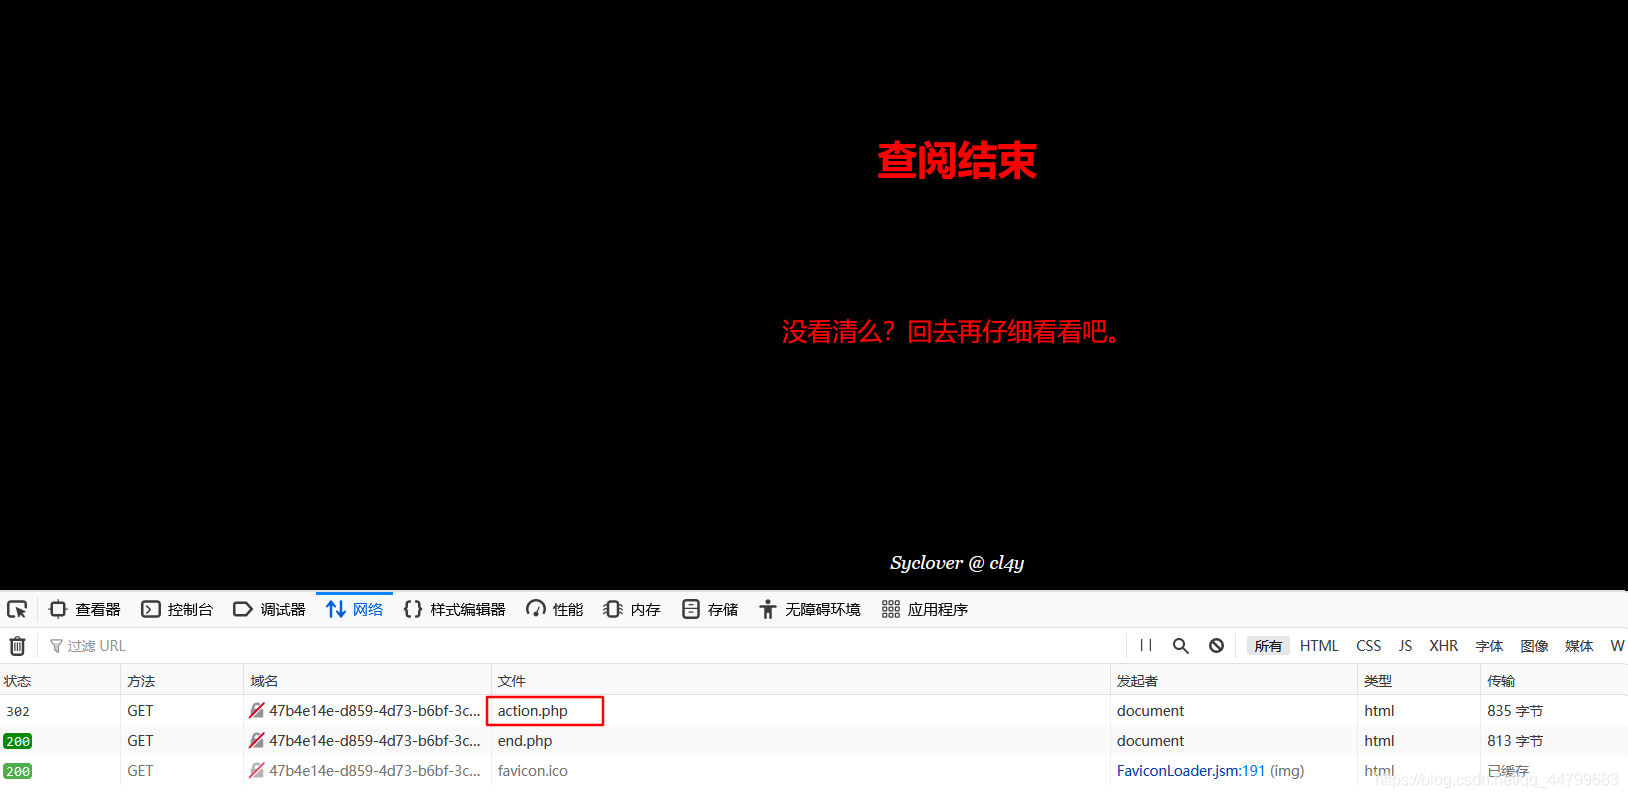Toggle the Fonts (字体) filter
Image resolution: width=1628 pixels, height=798 pixels.
(x=1489, y=646)
